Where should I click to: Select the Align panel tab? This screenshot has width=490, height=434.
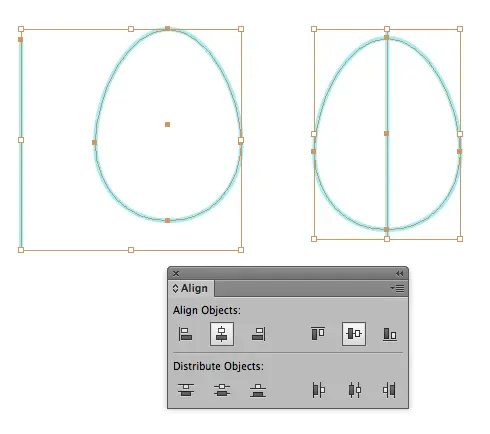tap(191, 288)
